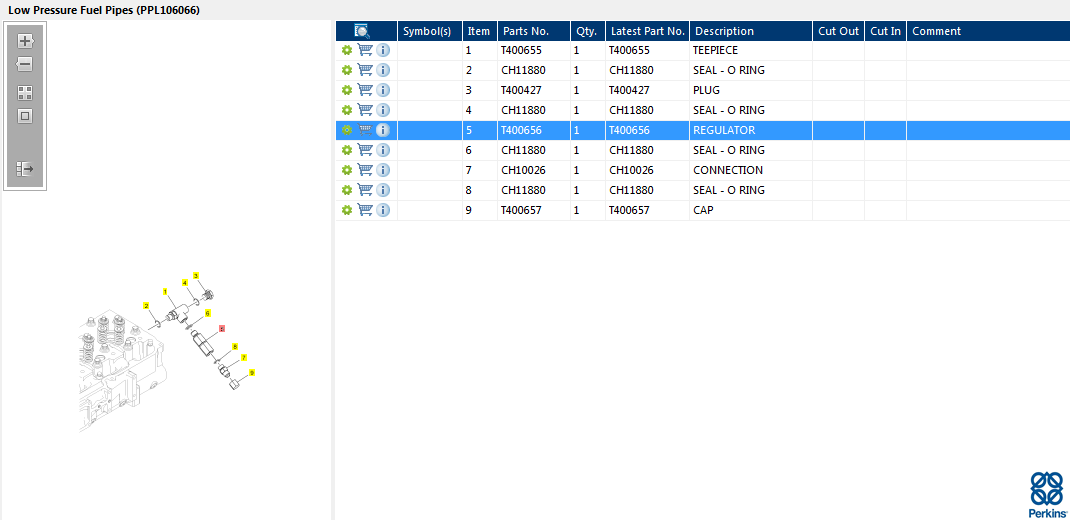Select callout 1 in the diagram
1070x520 pixels.
coord(165,291)
